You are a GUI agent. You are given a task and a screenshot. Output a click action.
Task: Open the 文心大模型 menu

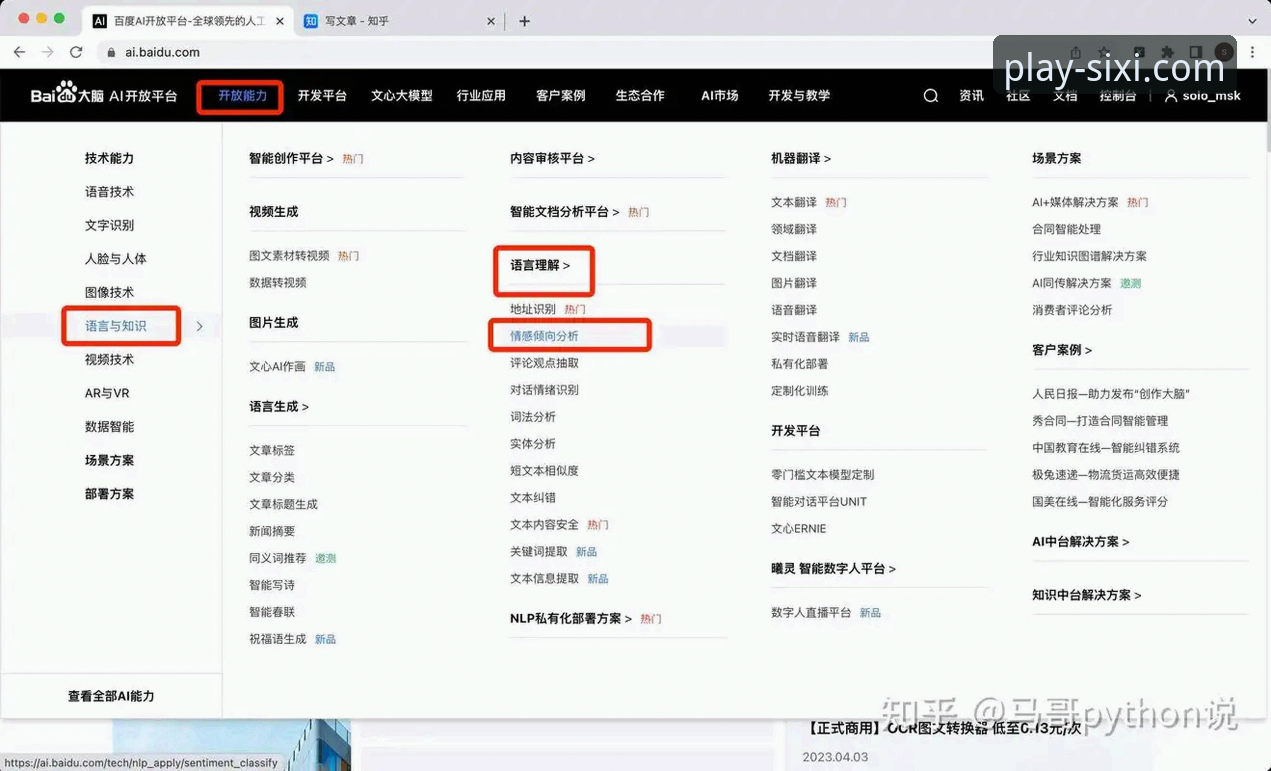point(402,96)
